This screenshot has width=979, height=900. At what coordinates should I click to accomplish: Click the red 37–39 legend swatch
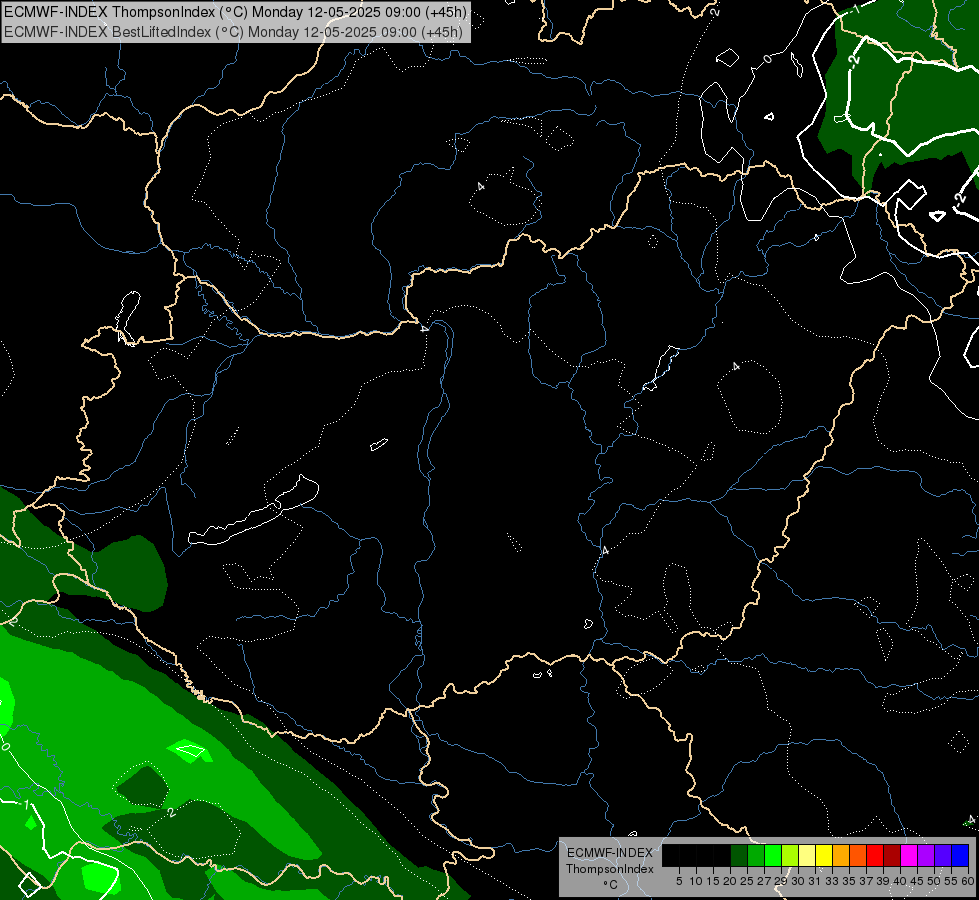coord(875,855)
